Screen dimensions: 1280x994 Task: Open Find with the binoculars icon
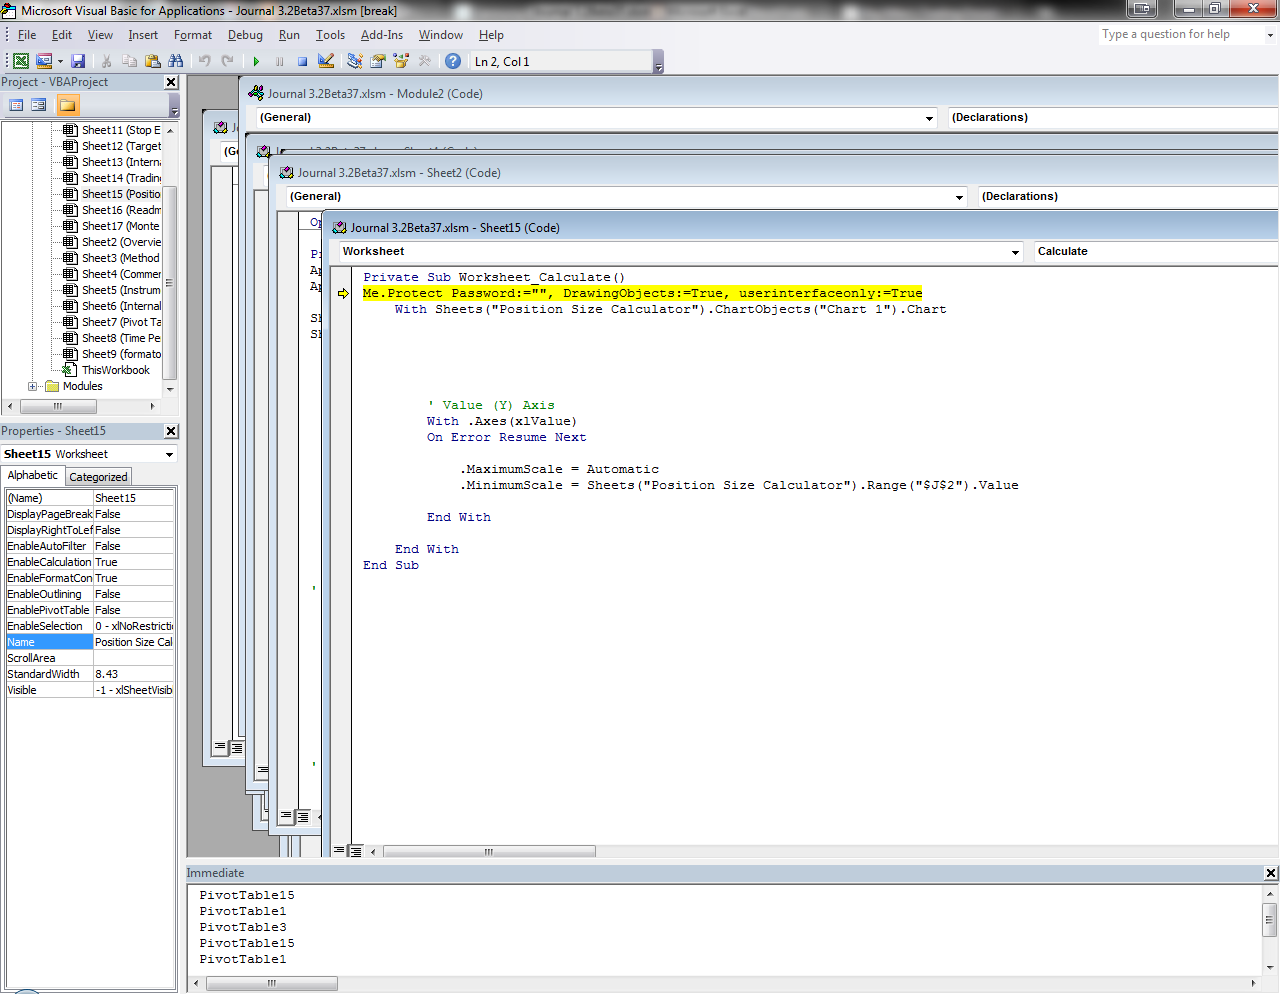[175, 61]
